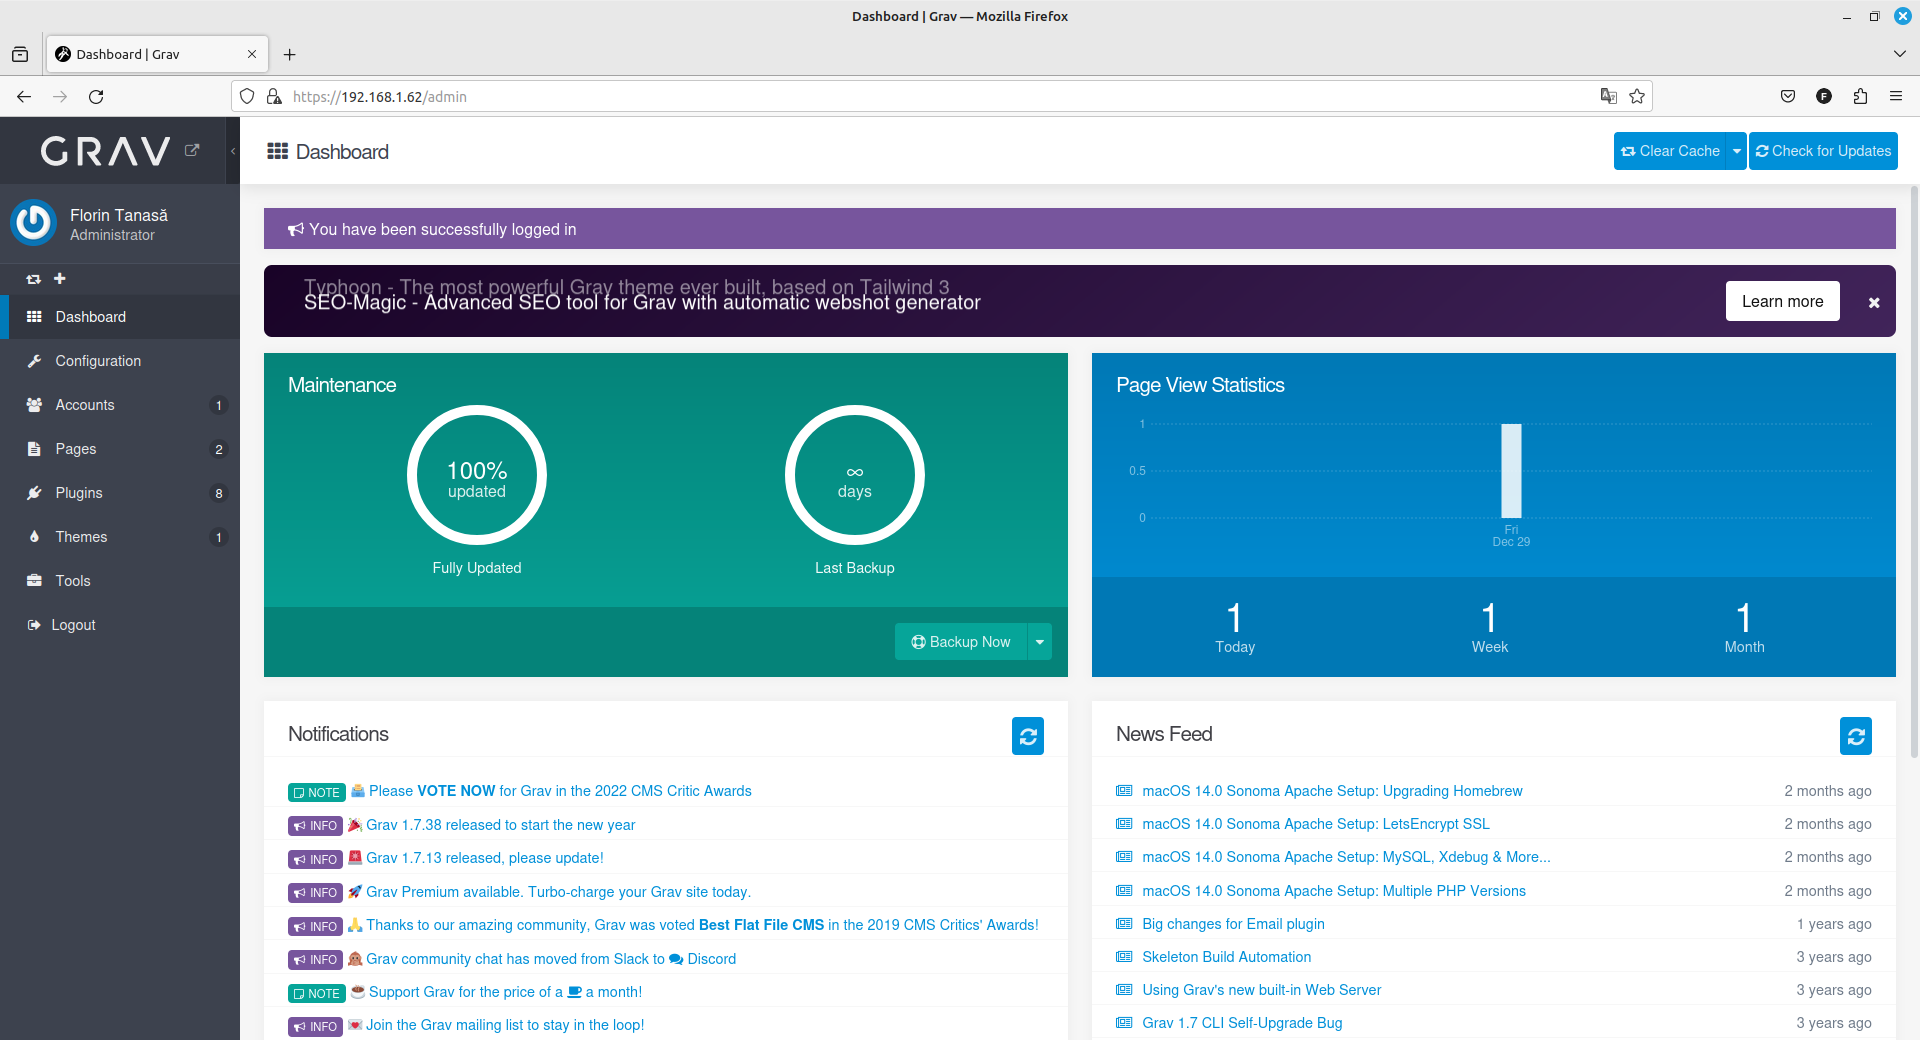Image resolution: width=1920 pixels, height=1040 pixels.
Task: Refresh the Notifications panel
Action: (x=1028, y=736)
